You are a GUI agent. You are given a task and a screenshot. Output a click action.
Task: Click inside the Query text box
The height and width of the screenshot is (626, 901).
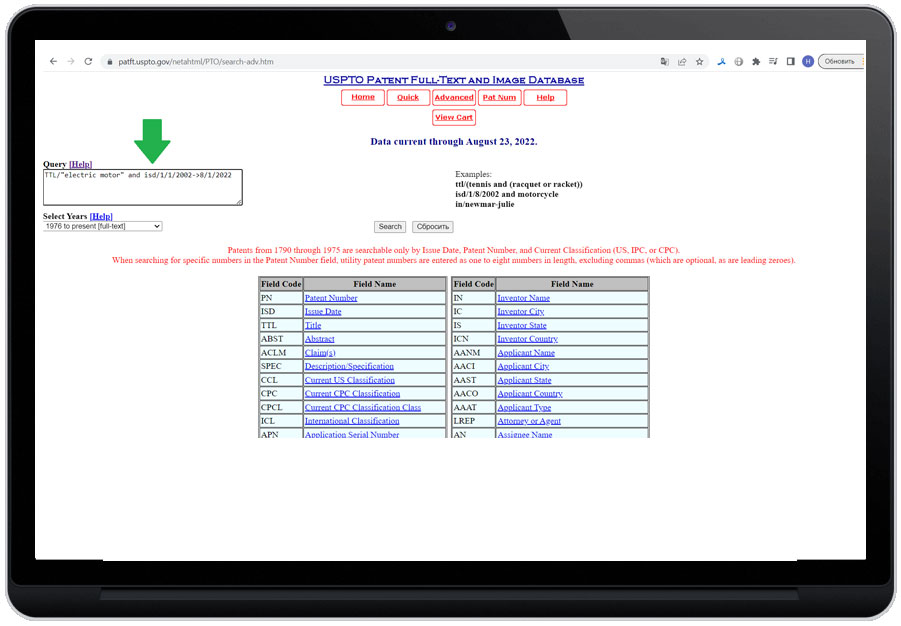pyautogui.click(x=141, y=186)
